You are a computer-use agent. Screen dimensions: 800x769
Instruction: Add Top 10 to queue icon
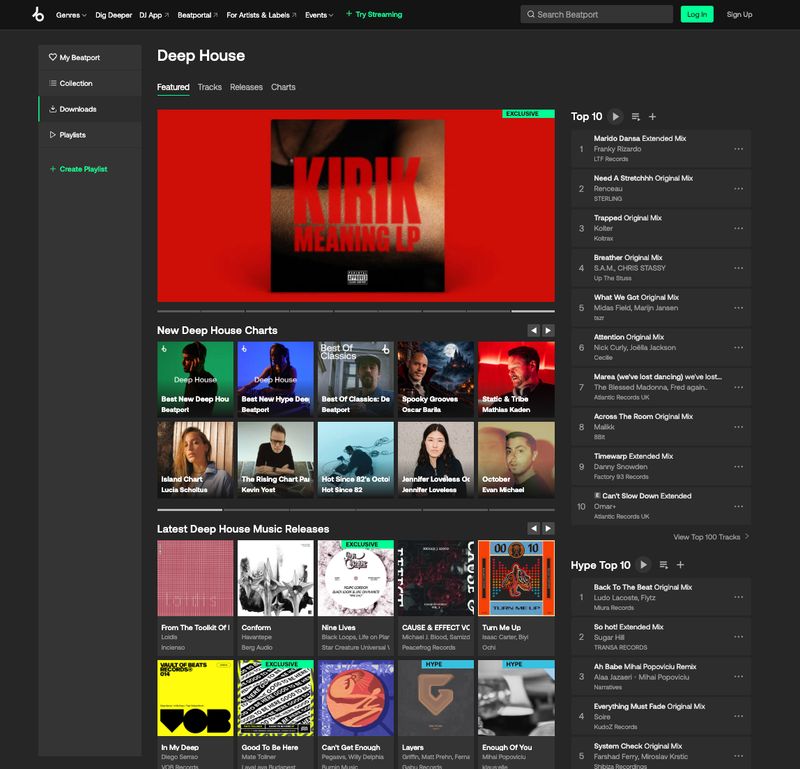click(635, 117)
